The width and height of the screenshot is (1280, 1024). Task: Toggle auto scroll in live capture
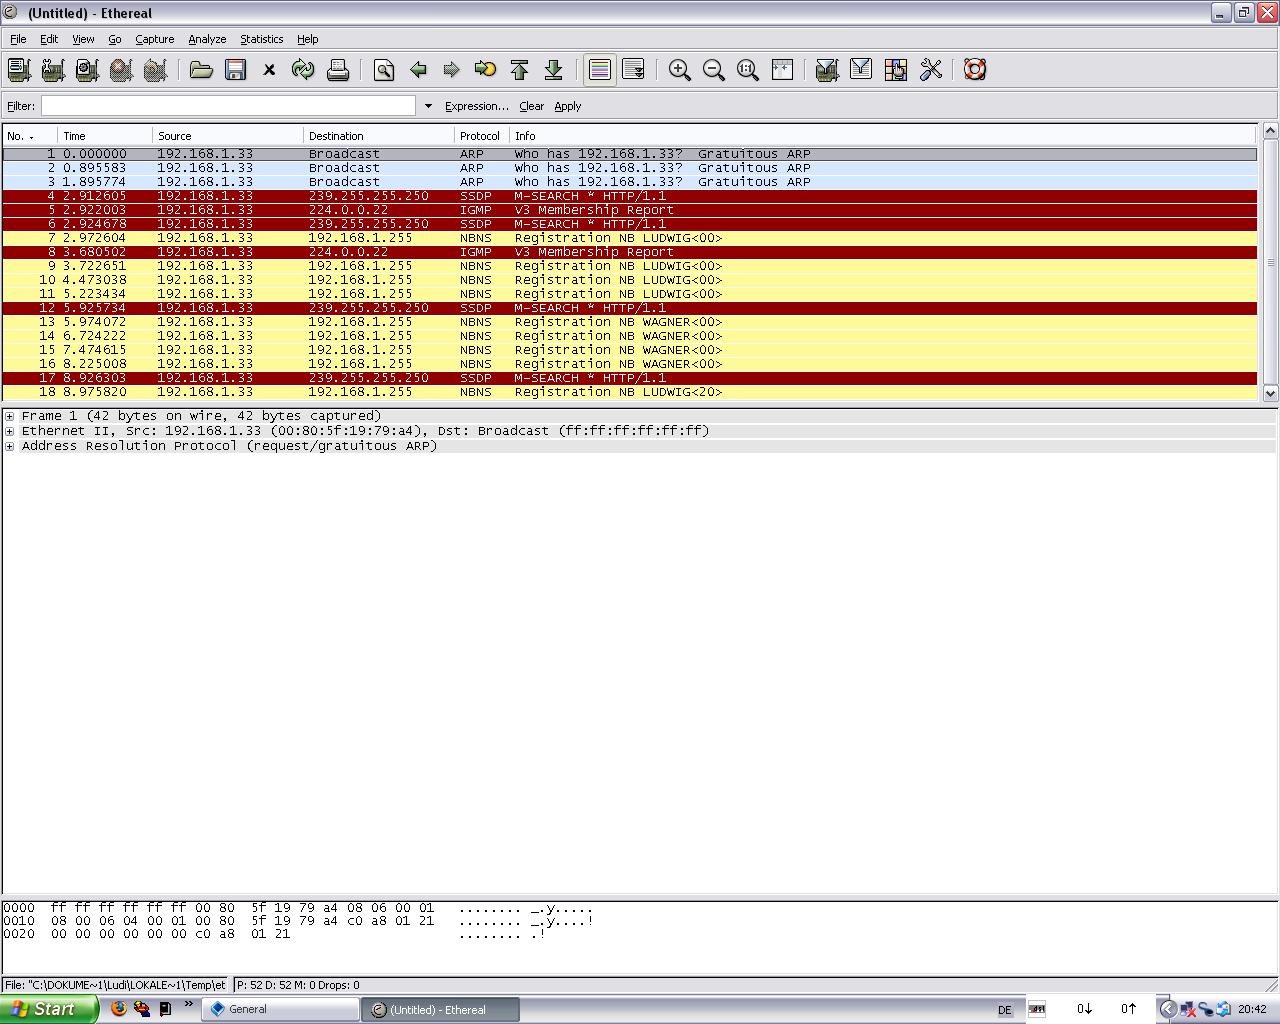coord(633,69)
